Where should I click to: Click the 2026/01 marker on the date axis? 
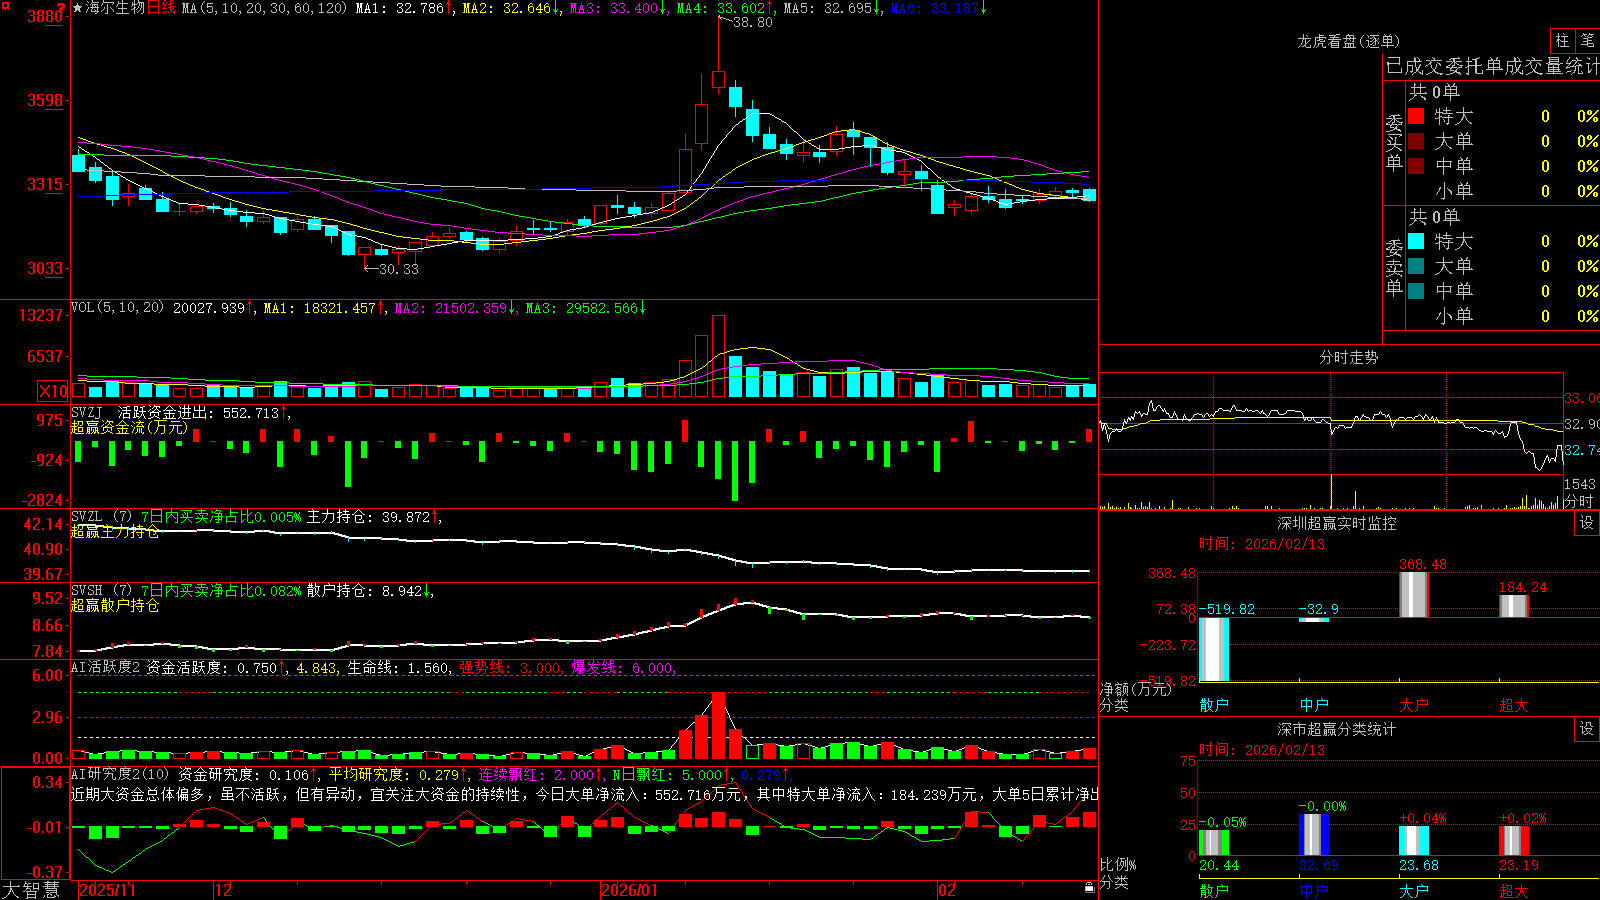pos(629,890)
